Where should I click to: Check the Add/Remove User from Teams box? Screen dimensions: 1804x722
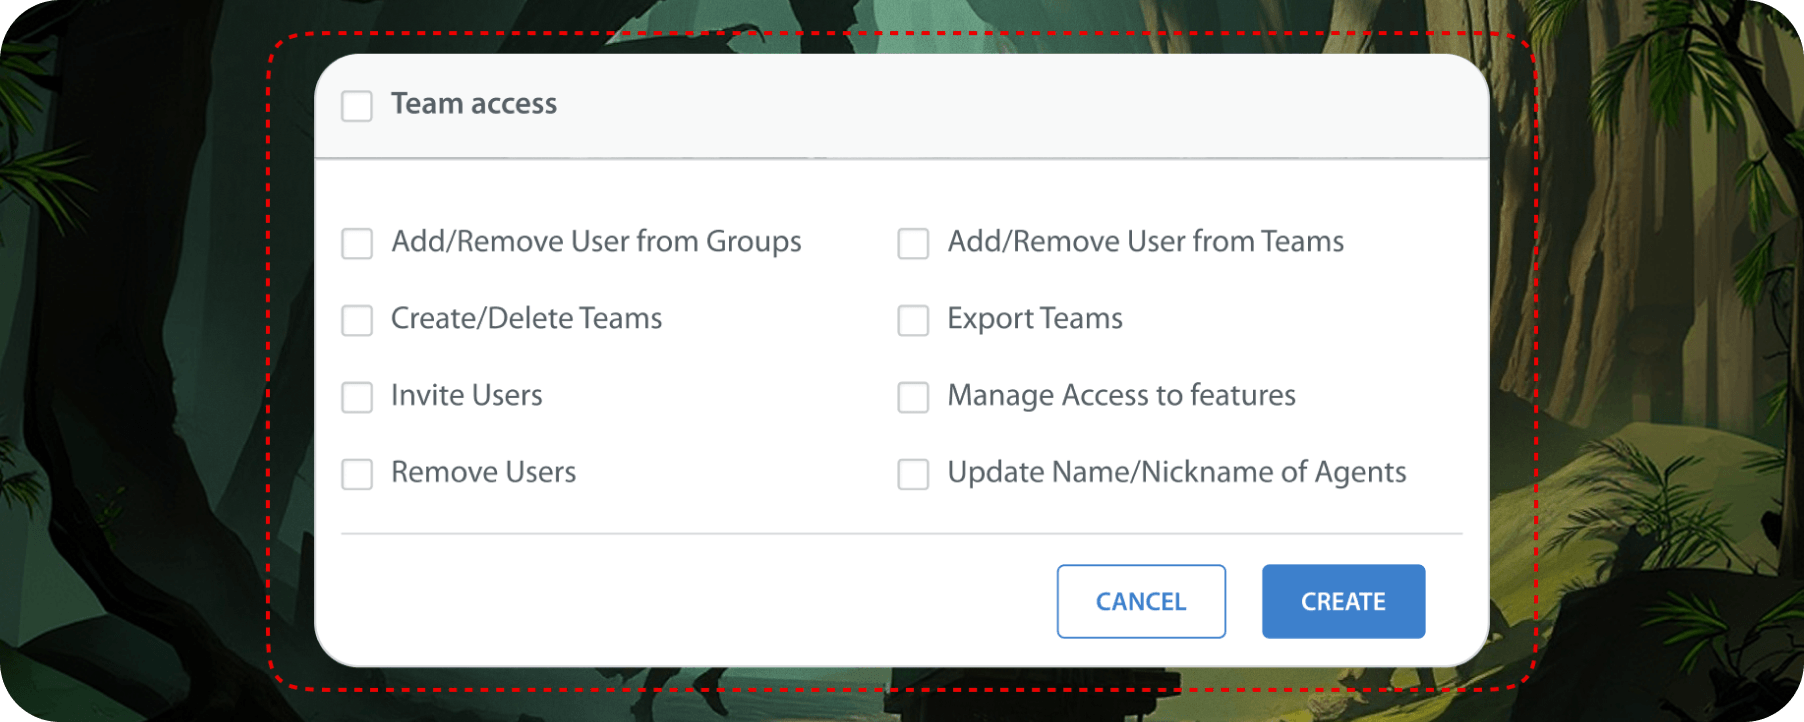click(x=913, y=243)
